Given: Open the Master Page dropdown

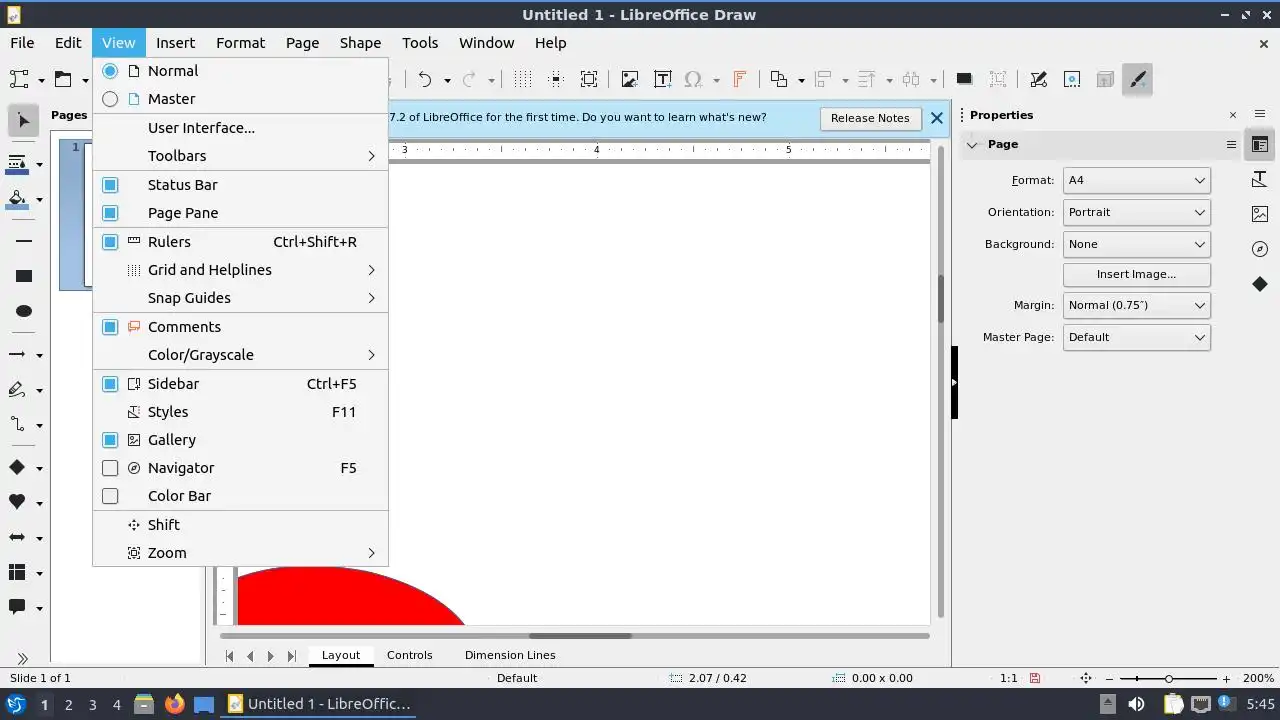Looking at the screenshot, I should [x=1136, y=337].
